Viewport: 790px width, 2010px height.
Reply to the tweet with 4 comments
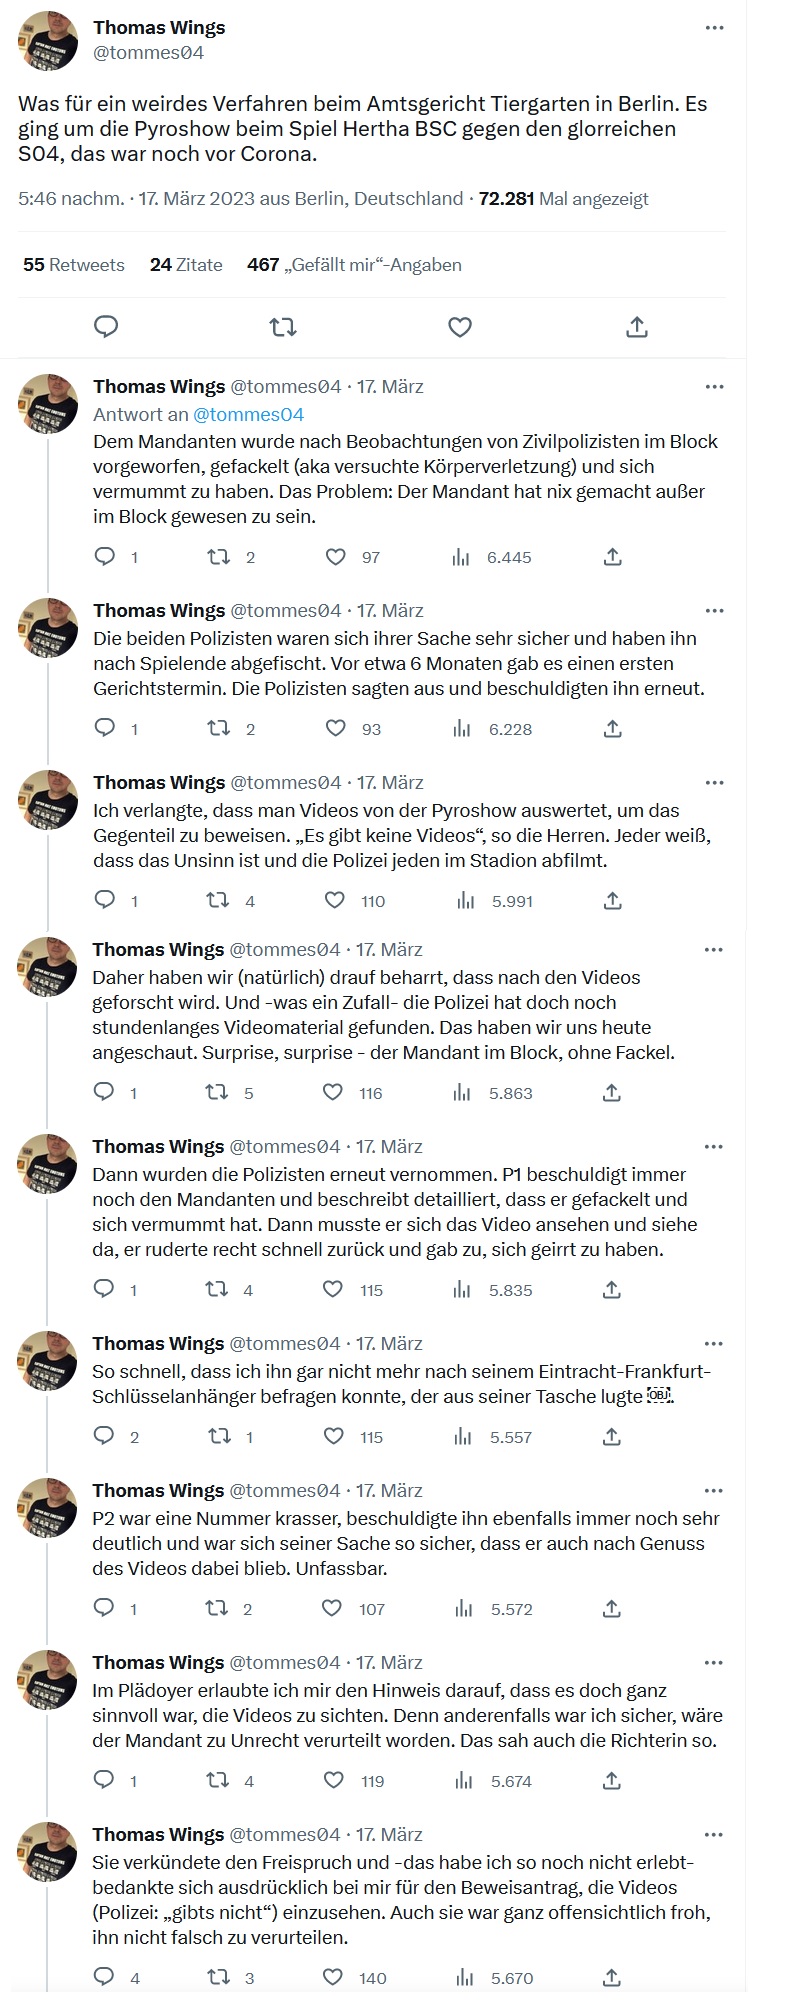click(104, 1977)
